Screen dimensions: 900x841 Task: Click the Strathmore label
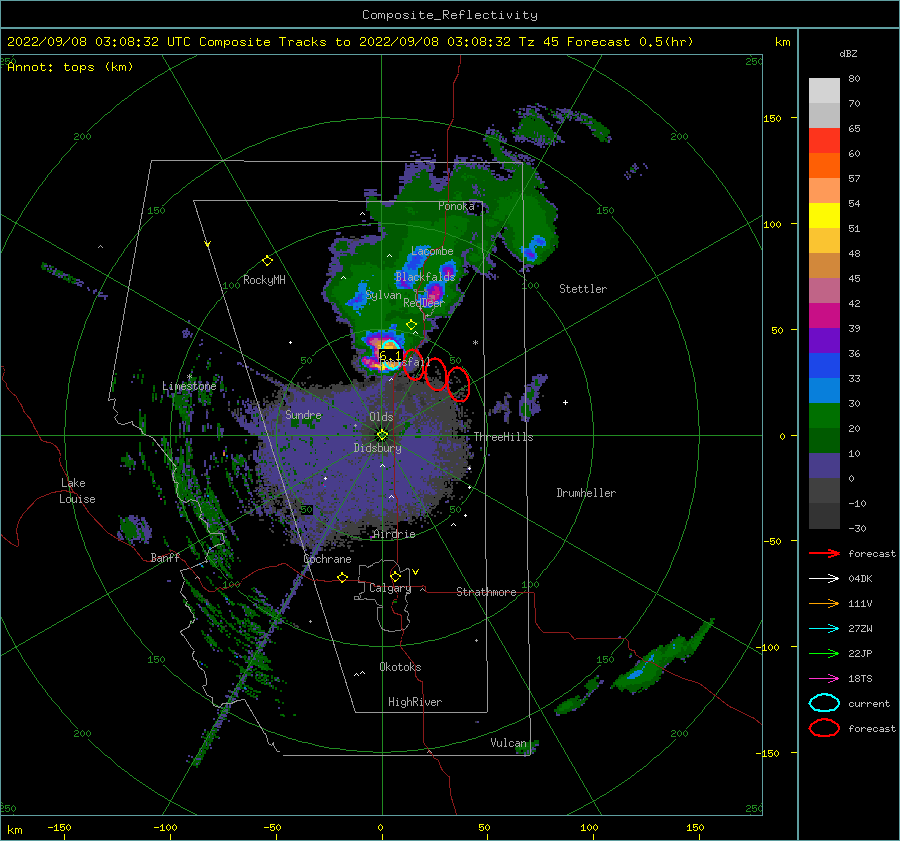coord(486,592)
